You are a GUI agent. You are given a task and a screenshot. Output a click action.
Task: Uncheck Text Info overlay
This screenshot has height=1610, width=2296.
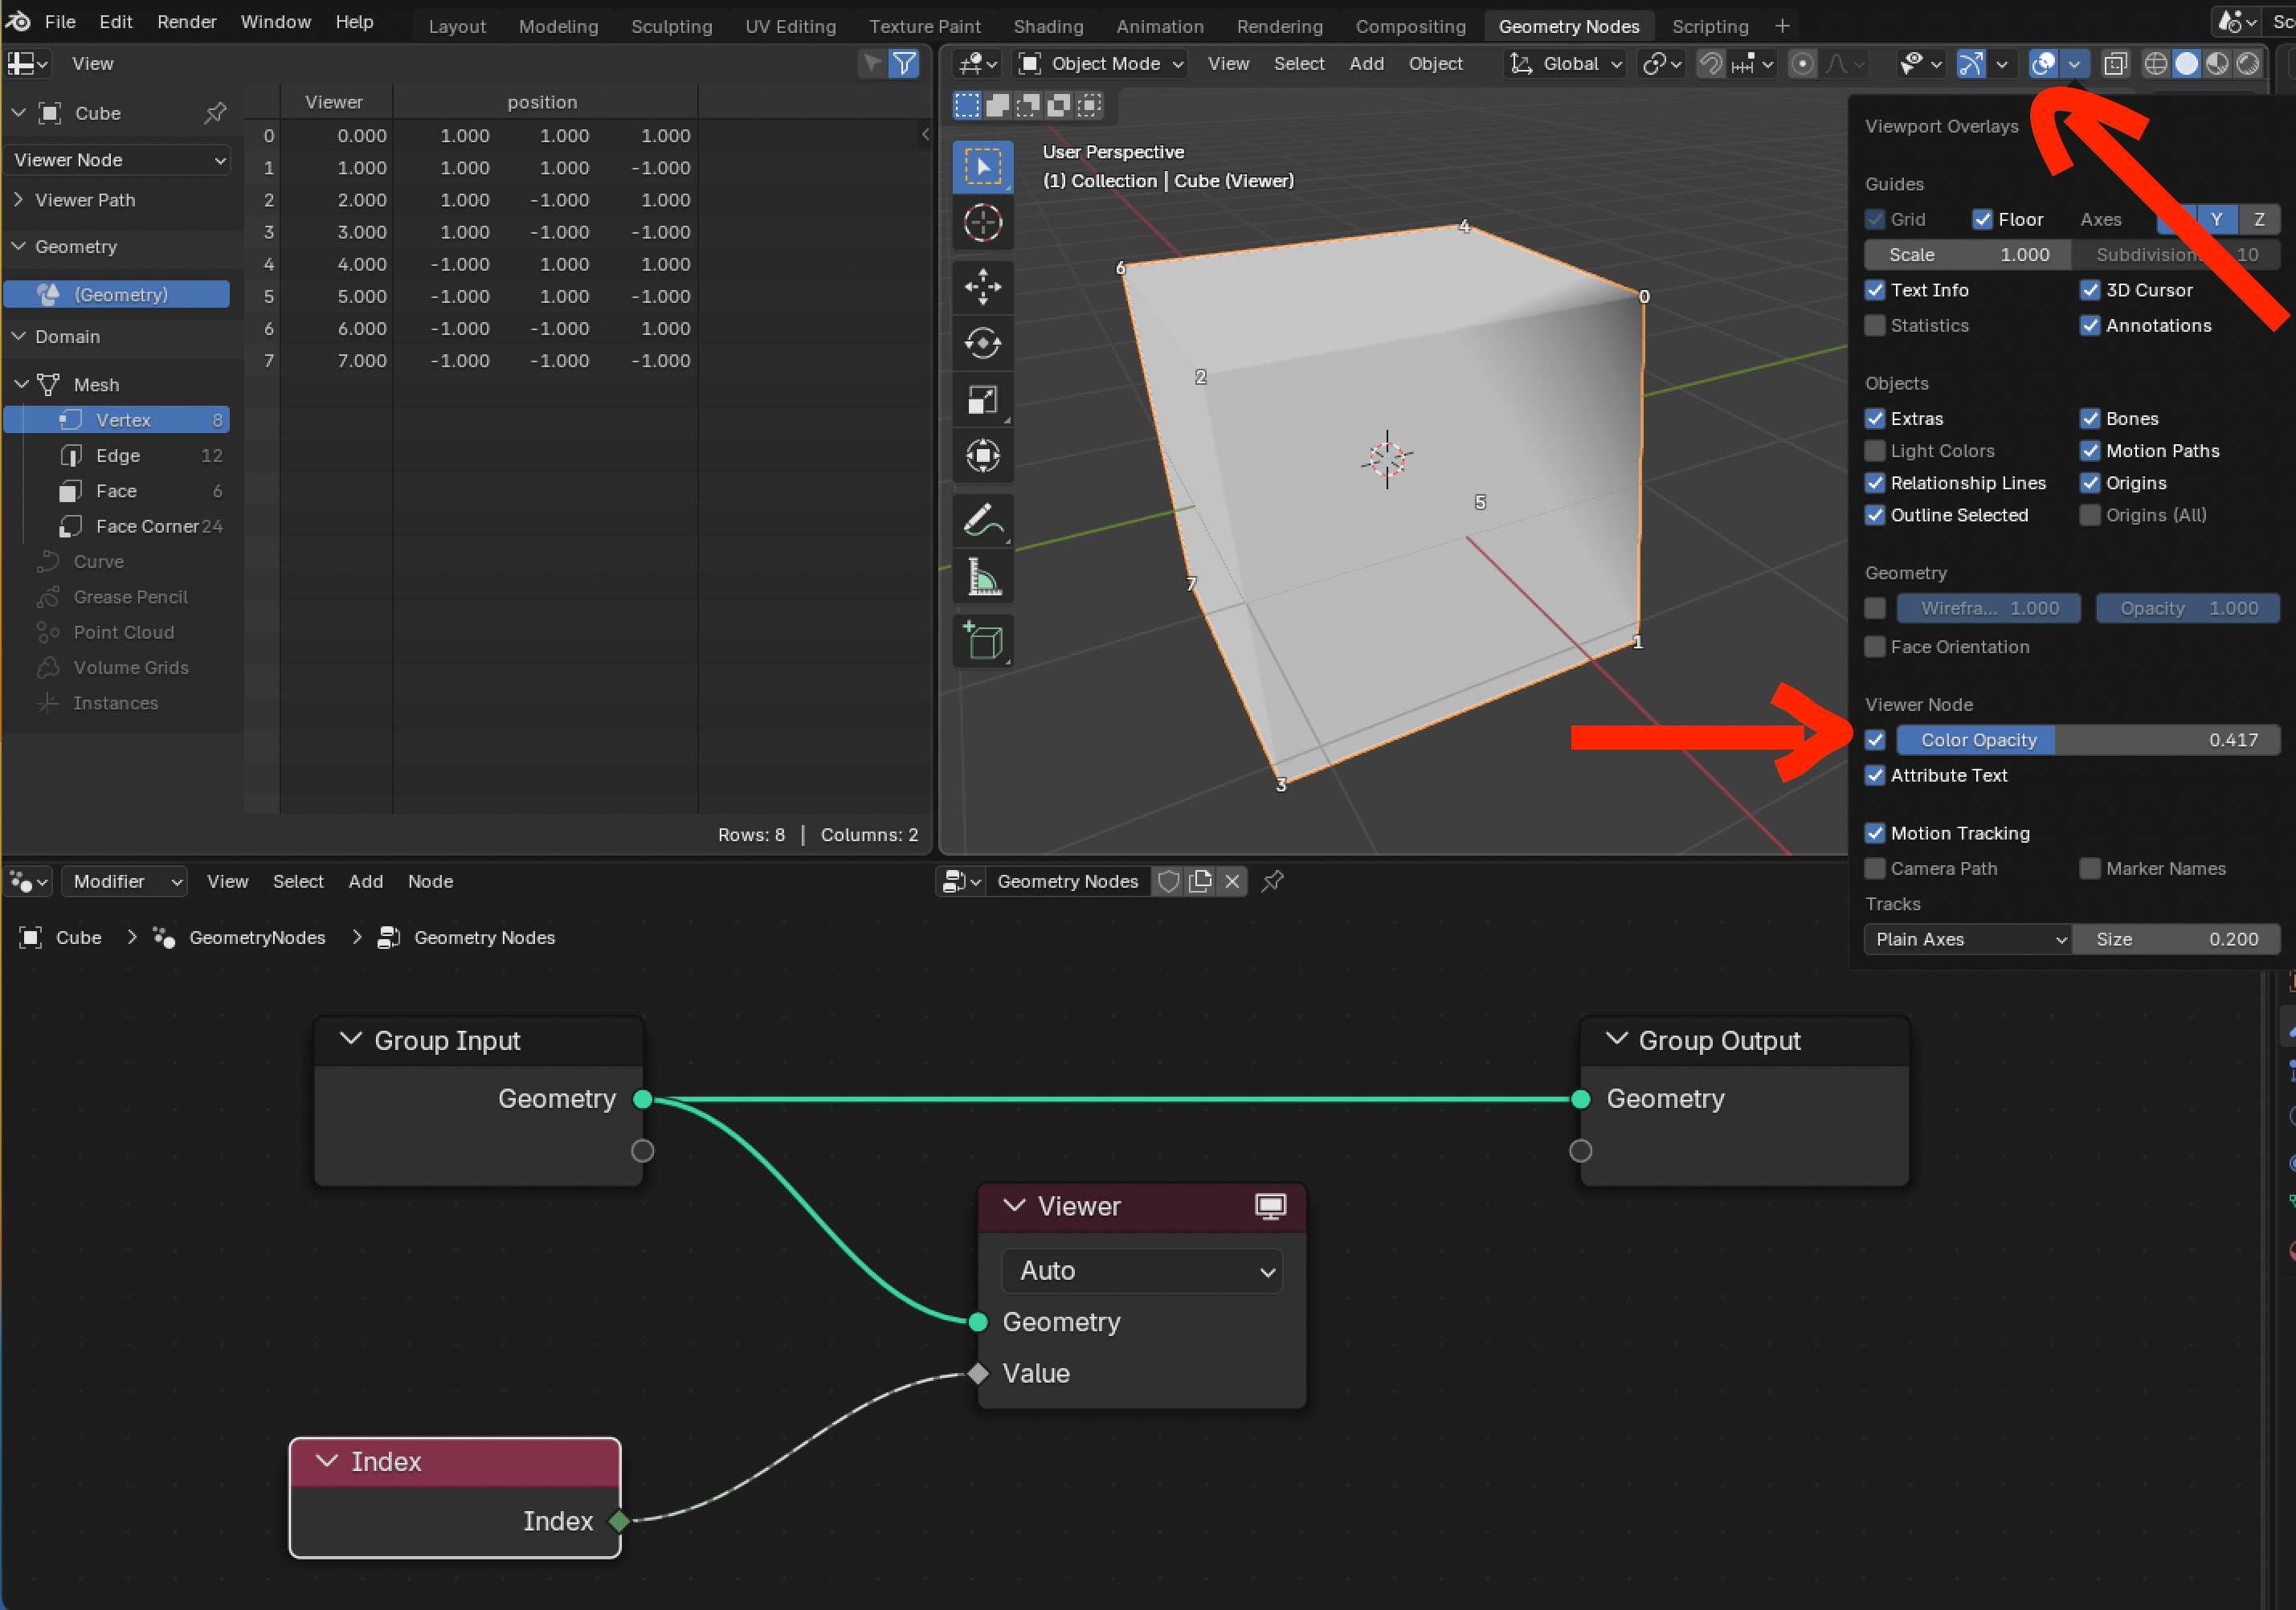click(1875, 290)
